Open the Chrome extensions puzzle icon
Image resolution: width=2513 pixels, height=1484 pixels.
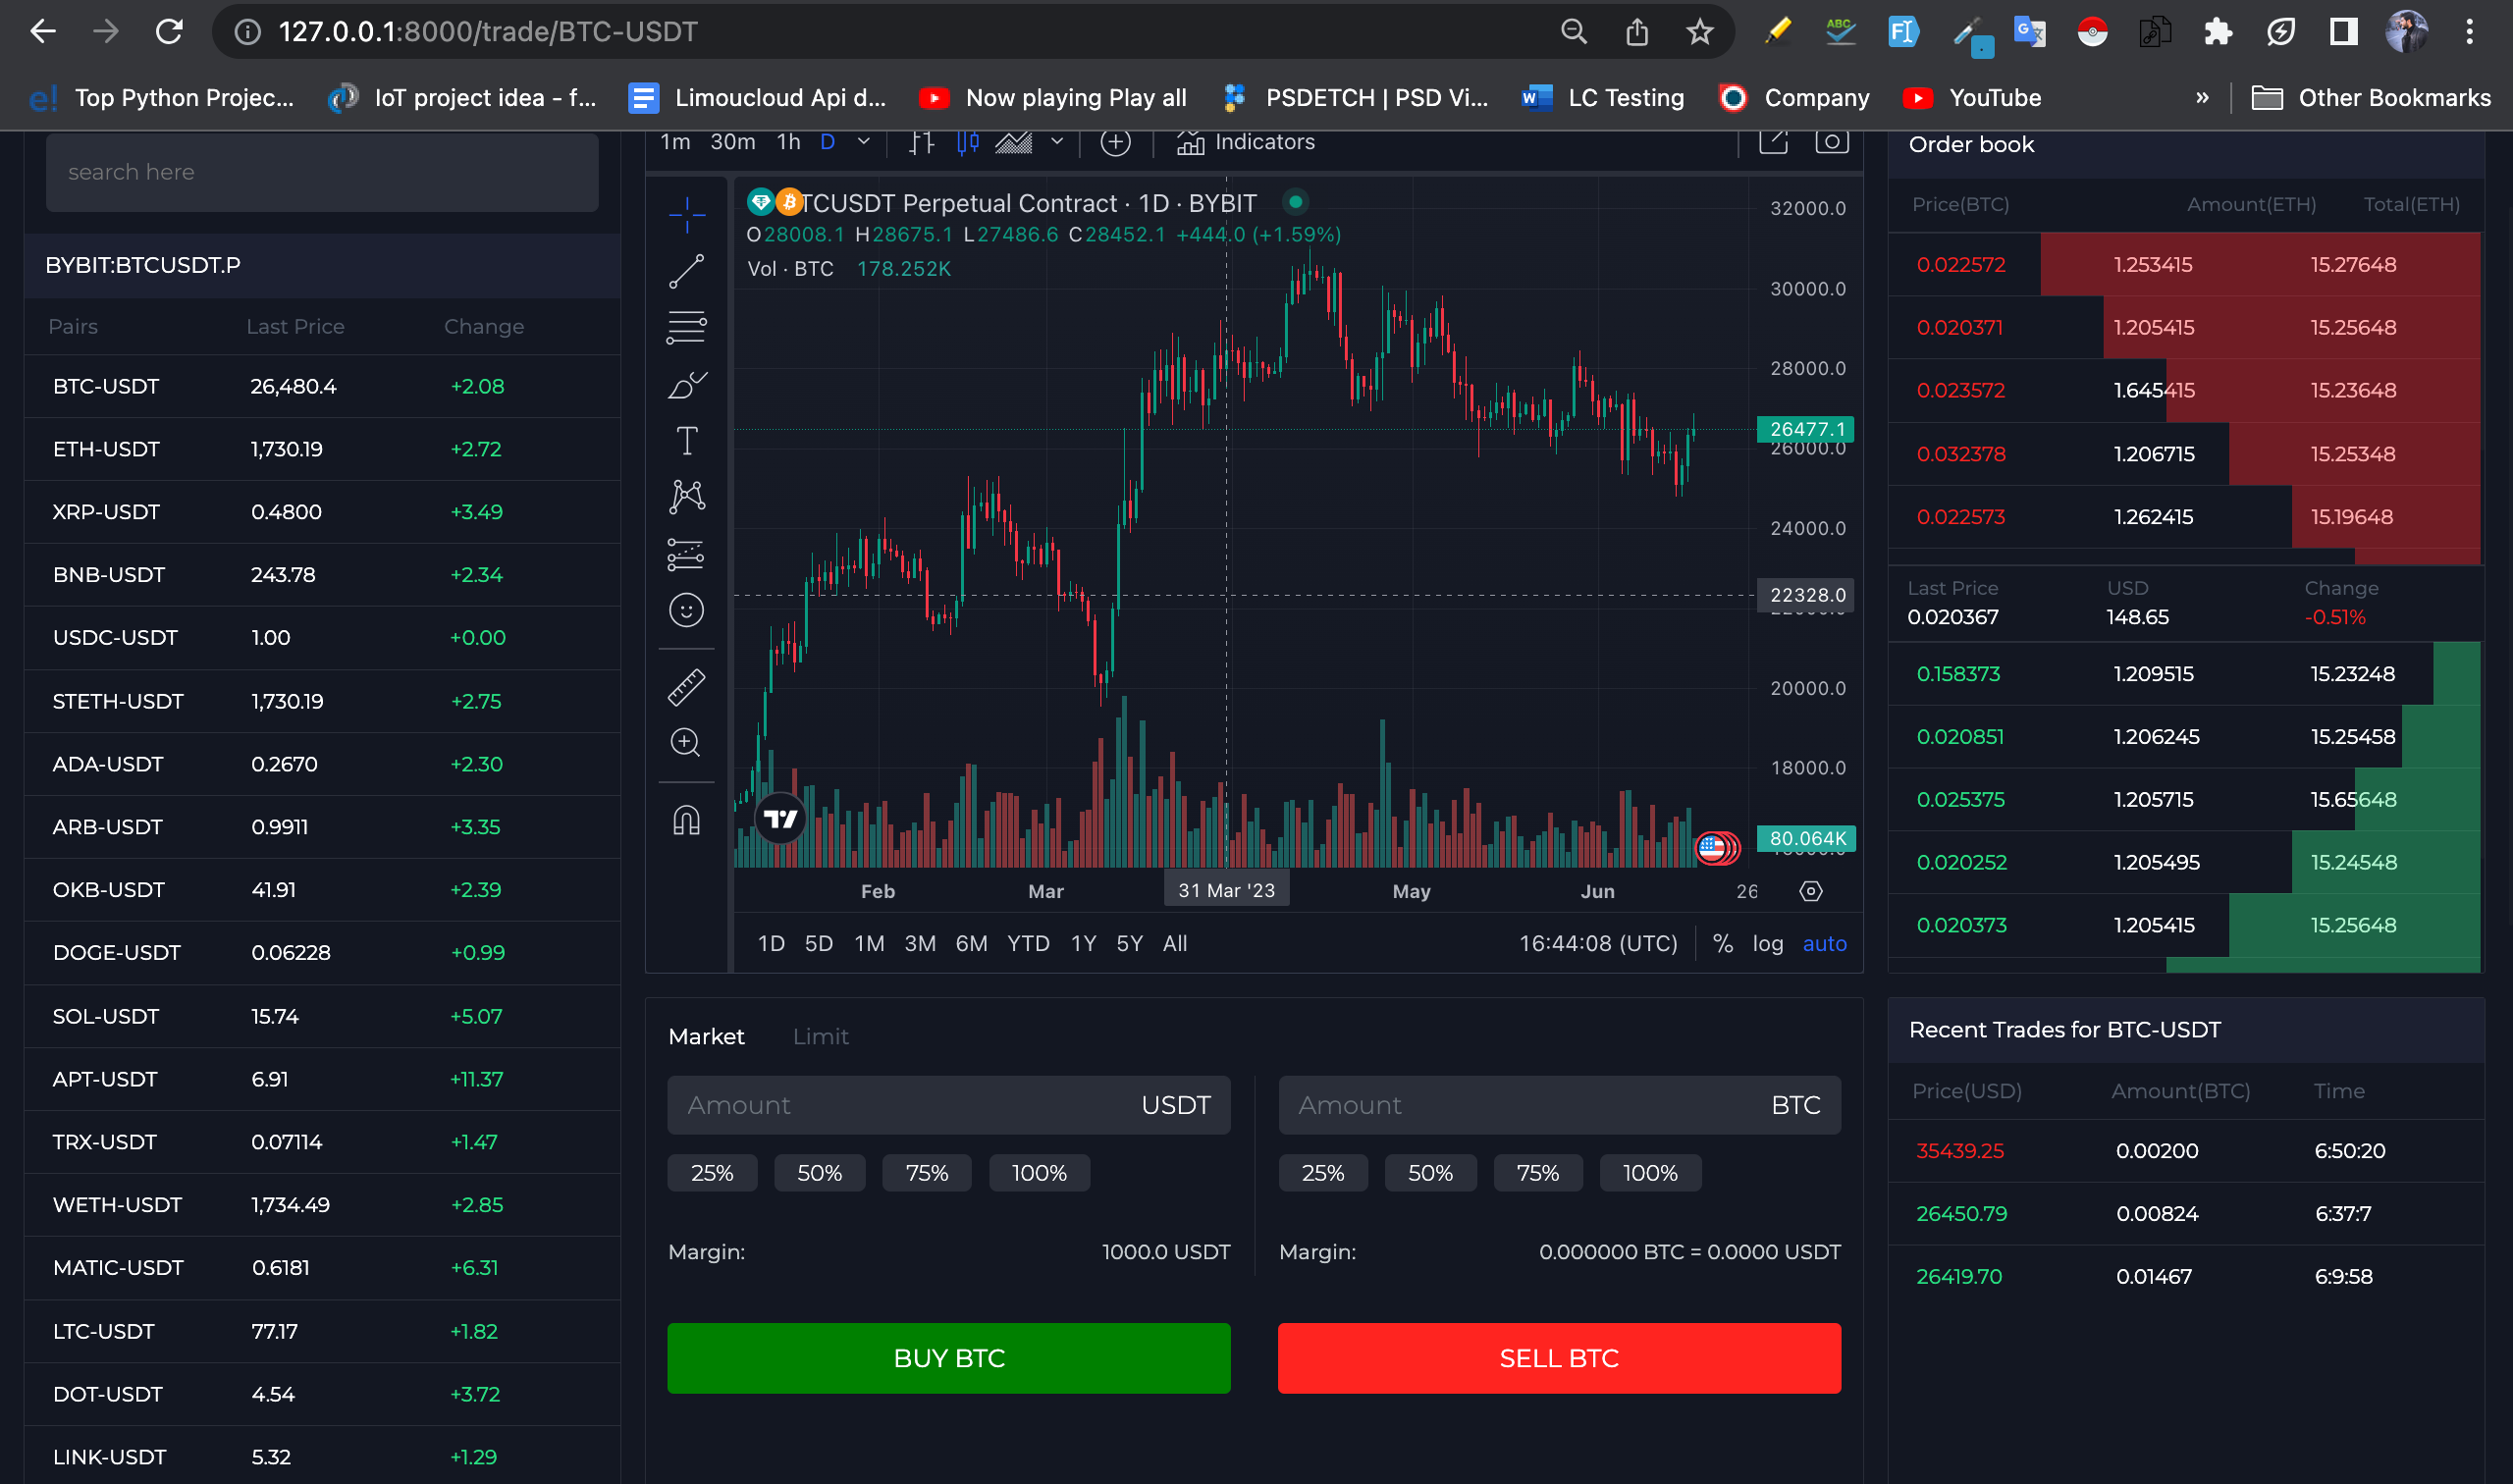pyautogui.click(x=2217, y=32)
